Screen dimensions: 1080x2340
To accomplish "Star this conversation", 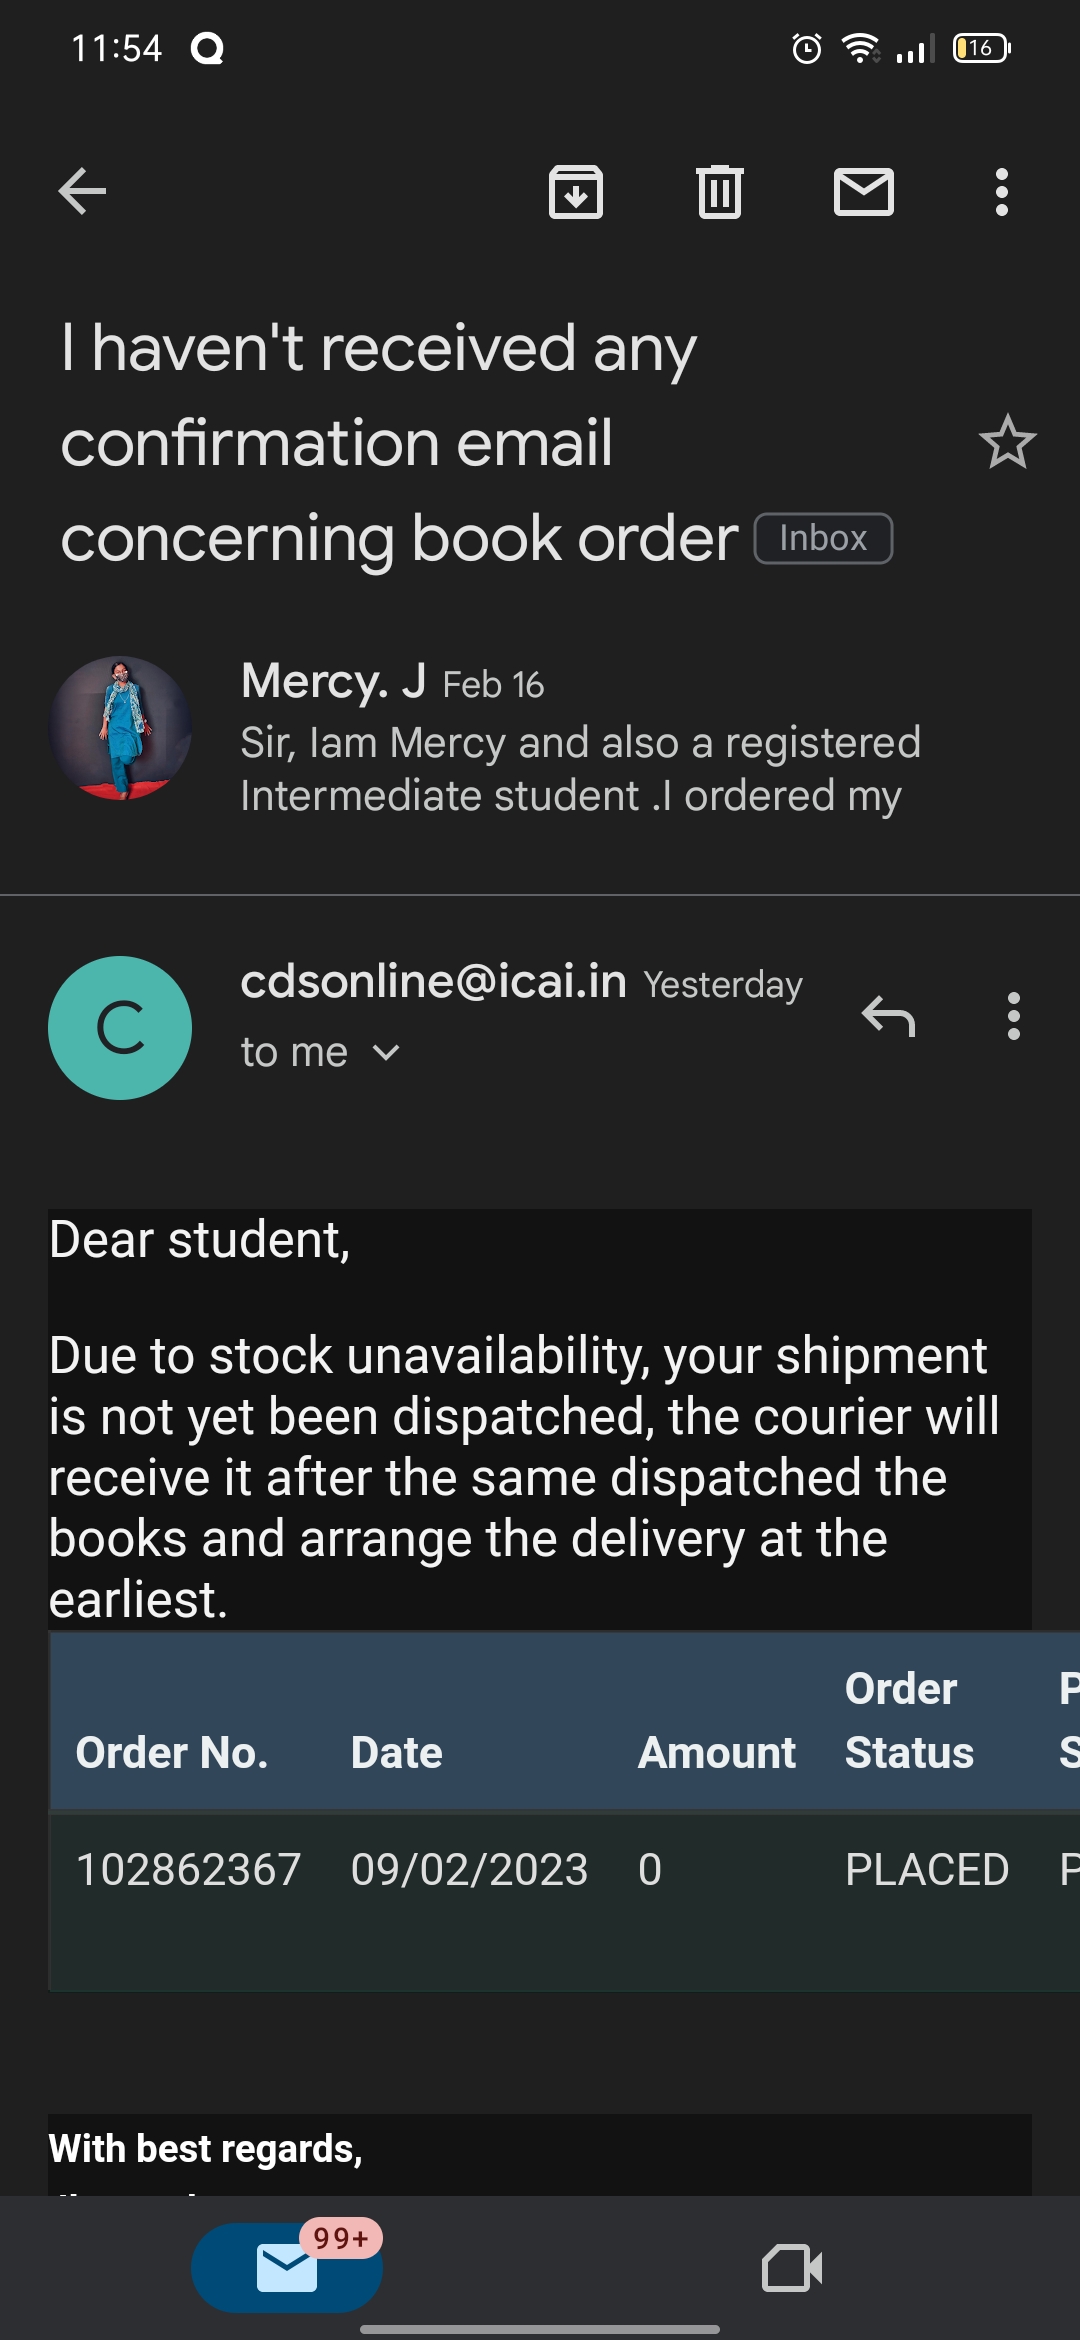I will click(x=1007, y=442).
